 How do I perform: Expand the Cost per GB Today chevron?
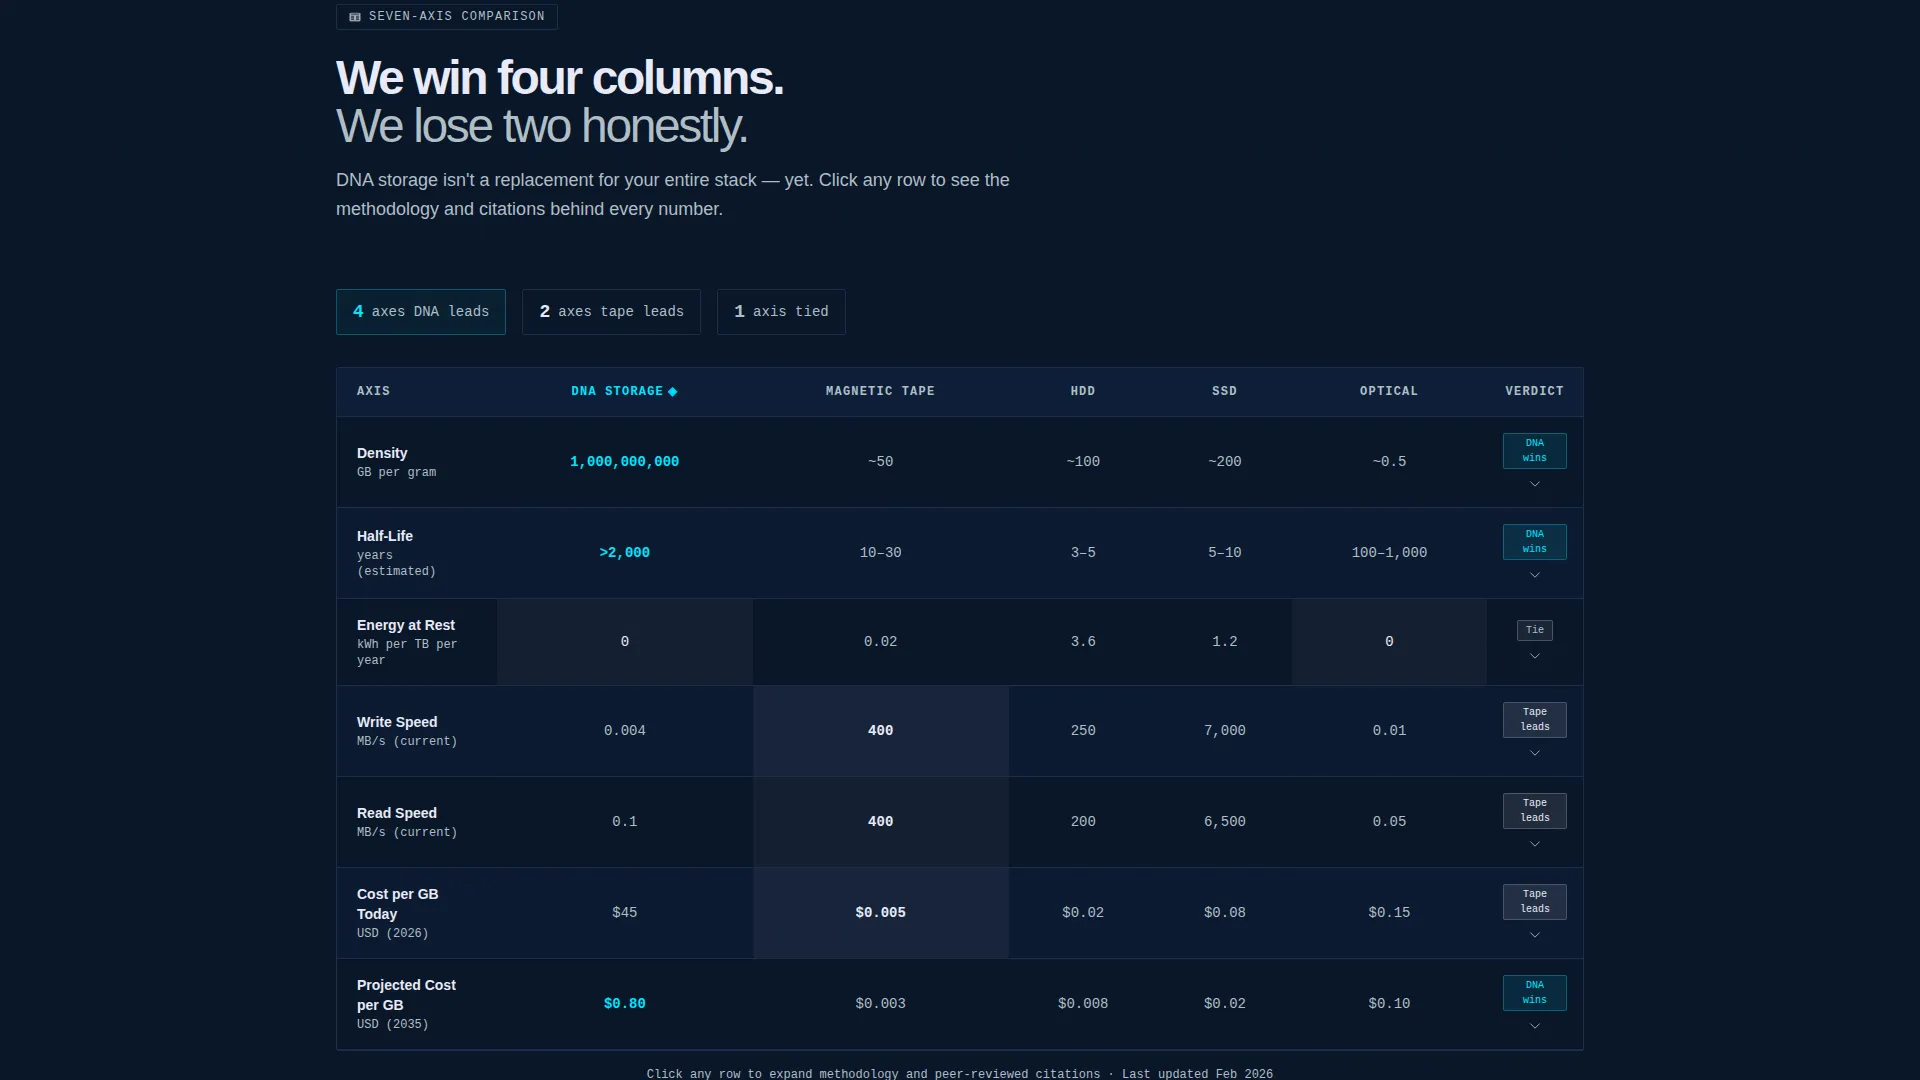tap(1535, 935)
